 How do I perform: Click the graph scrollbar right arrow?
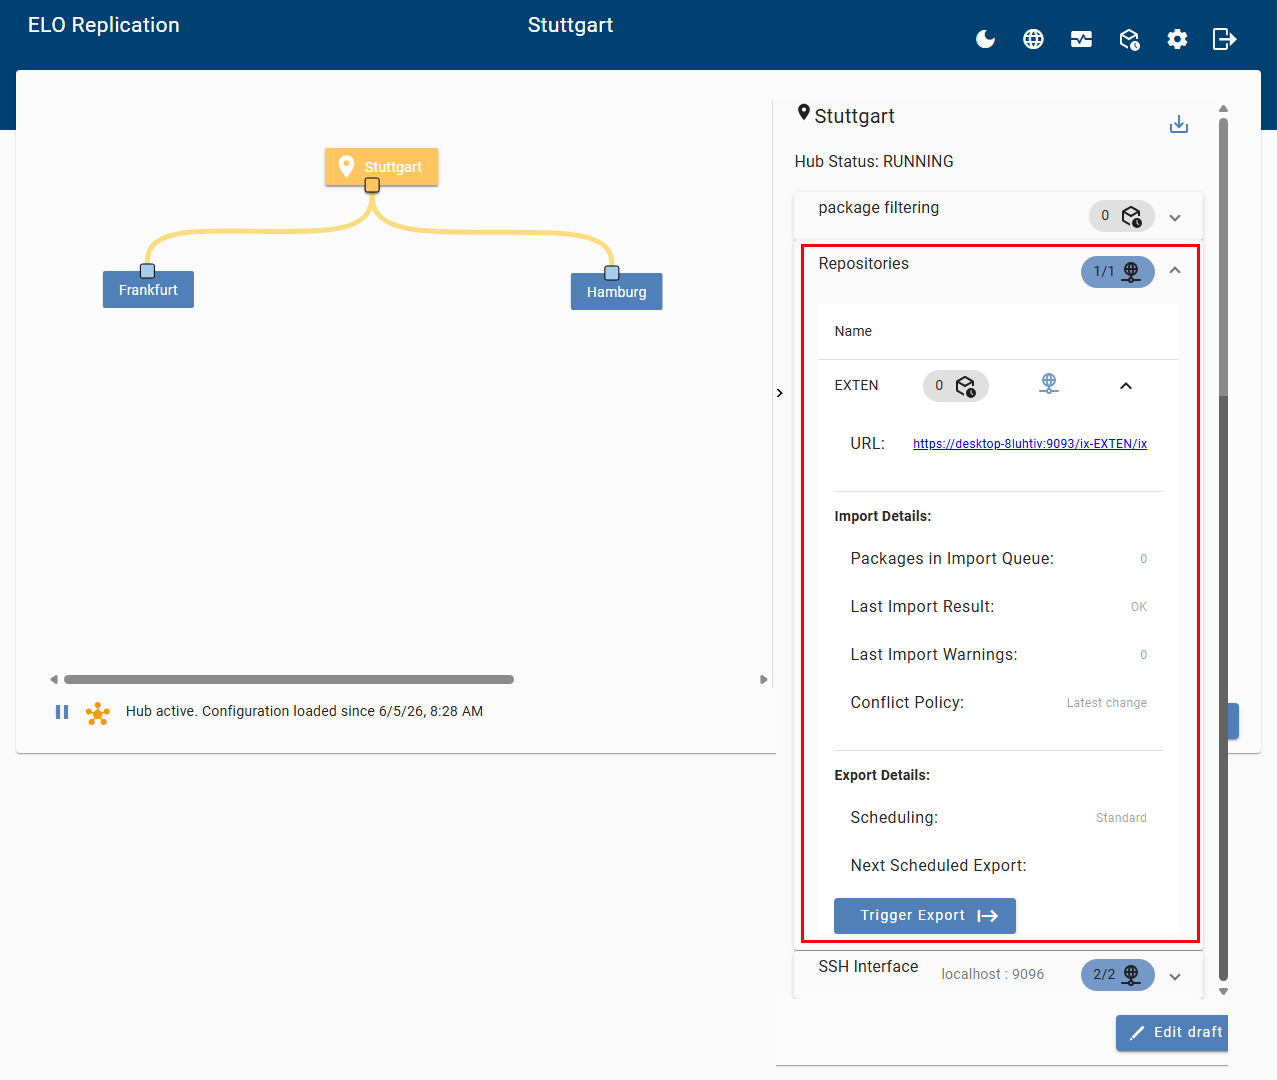(763, 680)
